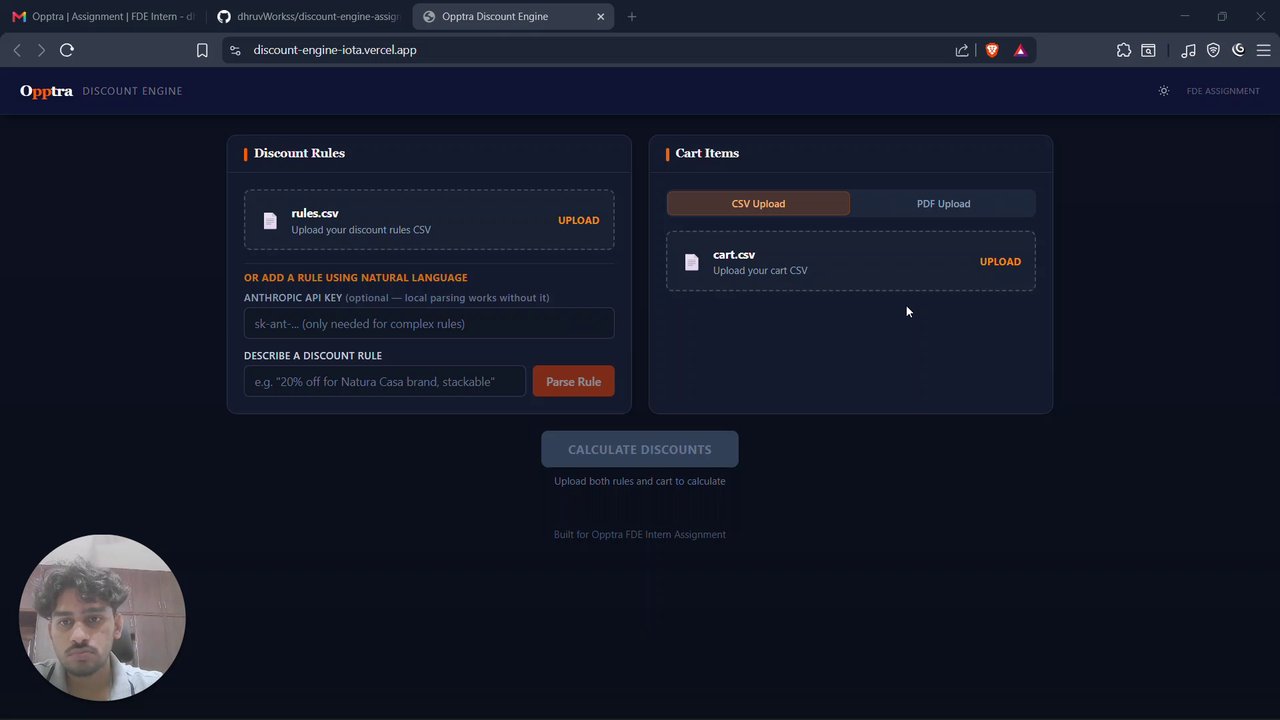
Task: Select the CSV Upload tab
Action: click(758, 204)
